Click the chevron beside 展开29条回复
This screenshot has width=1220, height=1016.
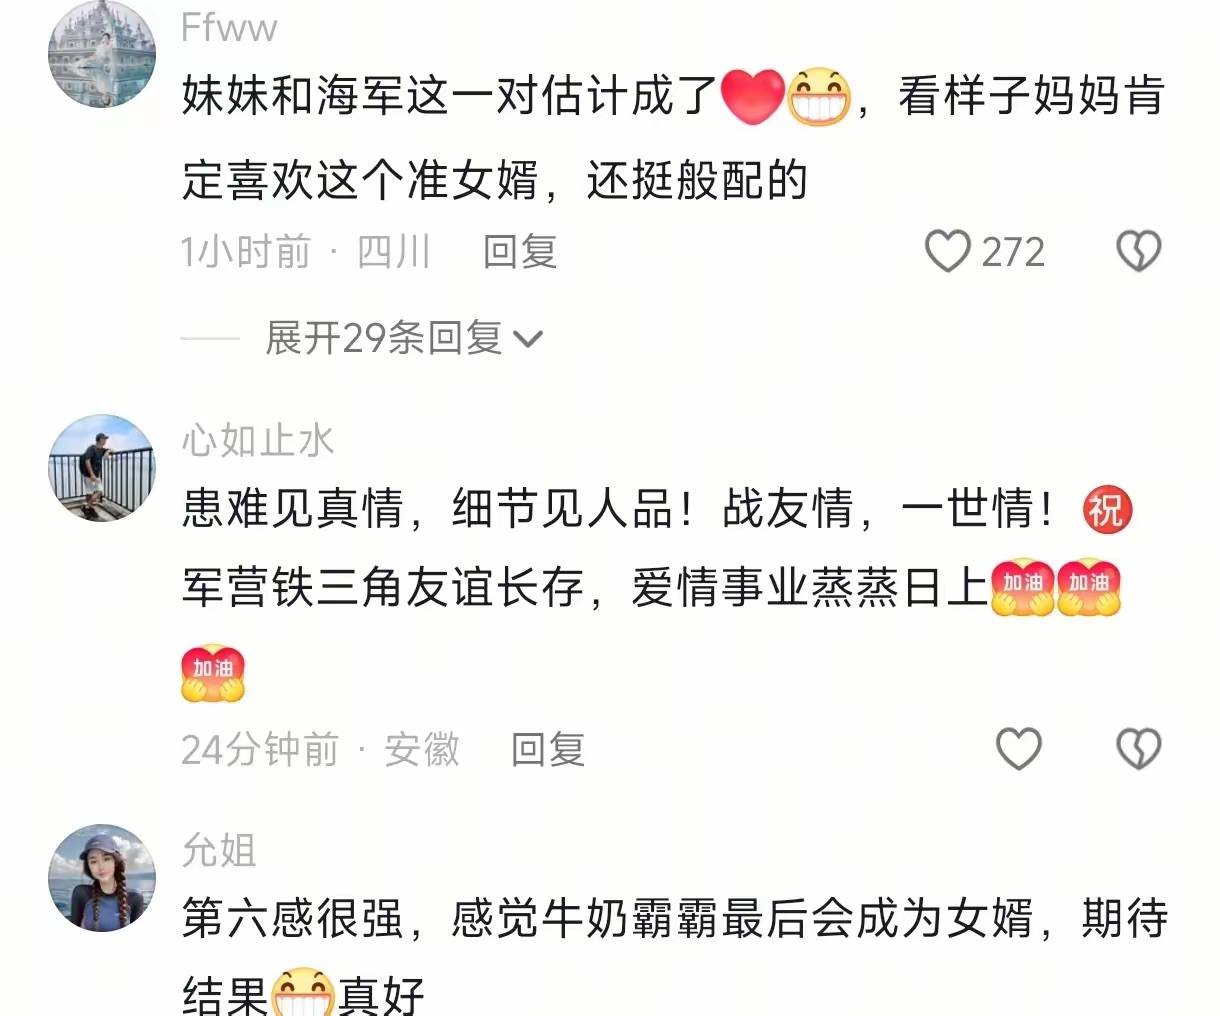coord(527,340)
